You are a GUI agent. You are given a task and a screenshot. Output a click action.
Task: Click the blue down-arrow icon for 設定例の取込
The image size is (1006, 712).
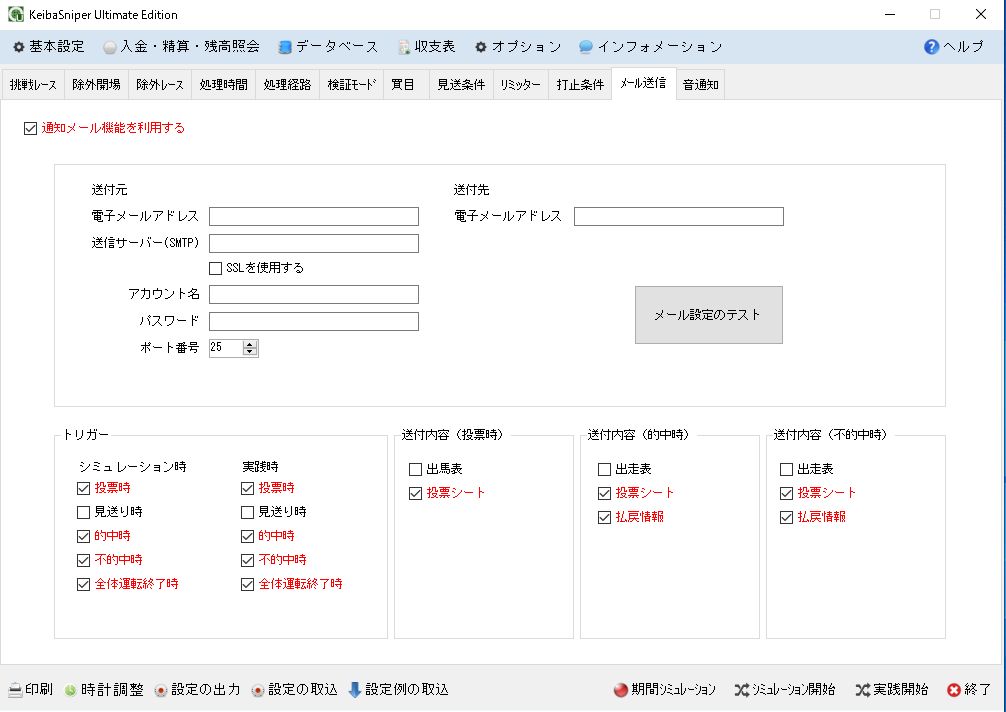point(355,690)
